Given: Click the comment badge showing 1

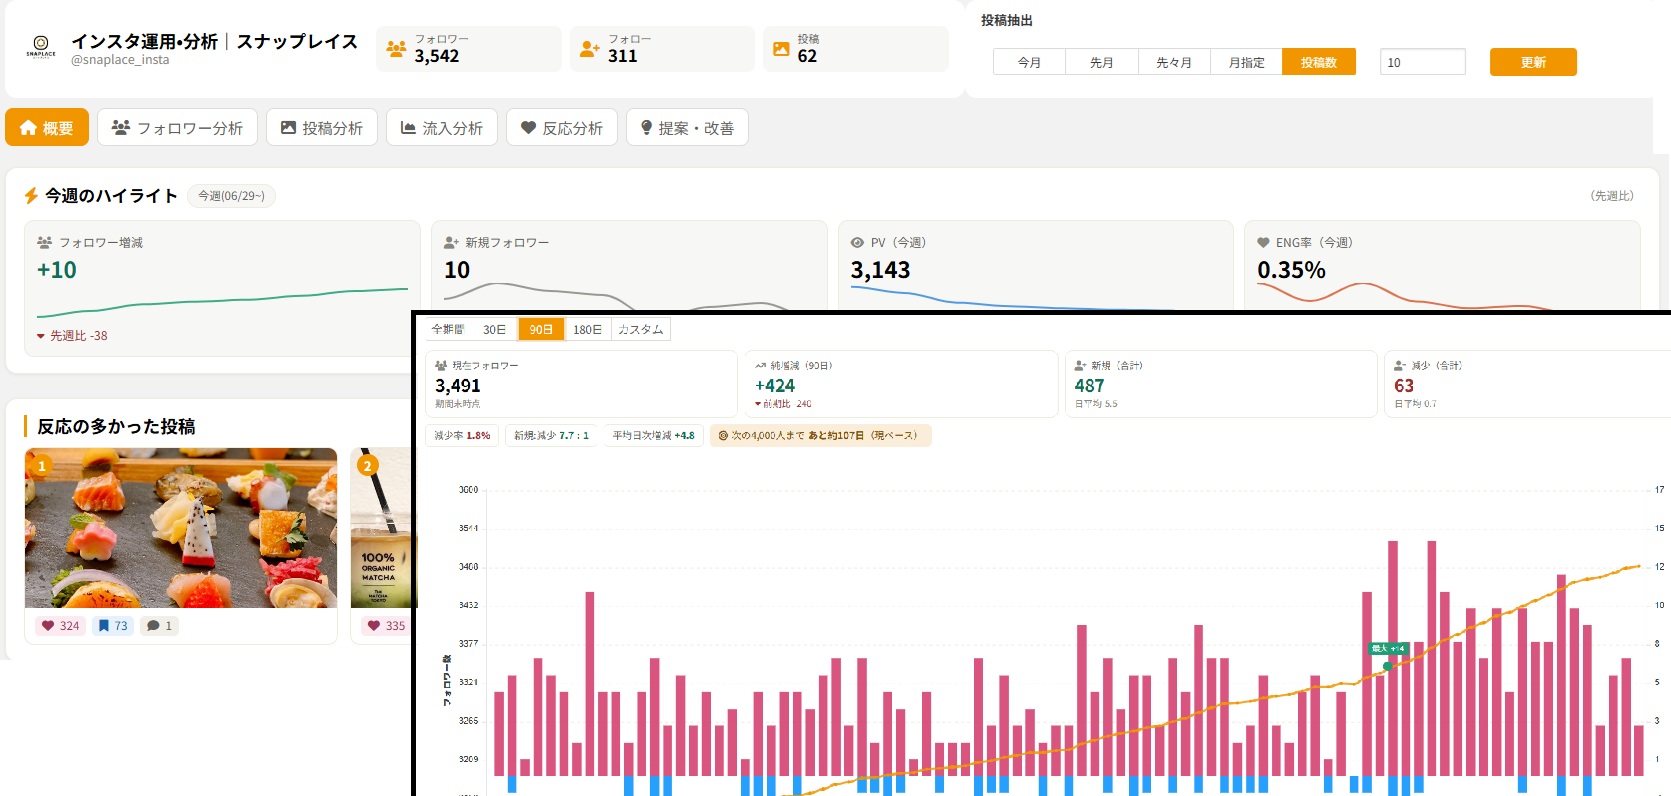Looking at the screenshot, I should click(160, 626).
